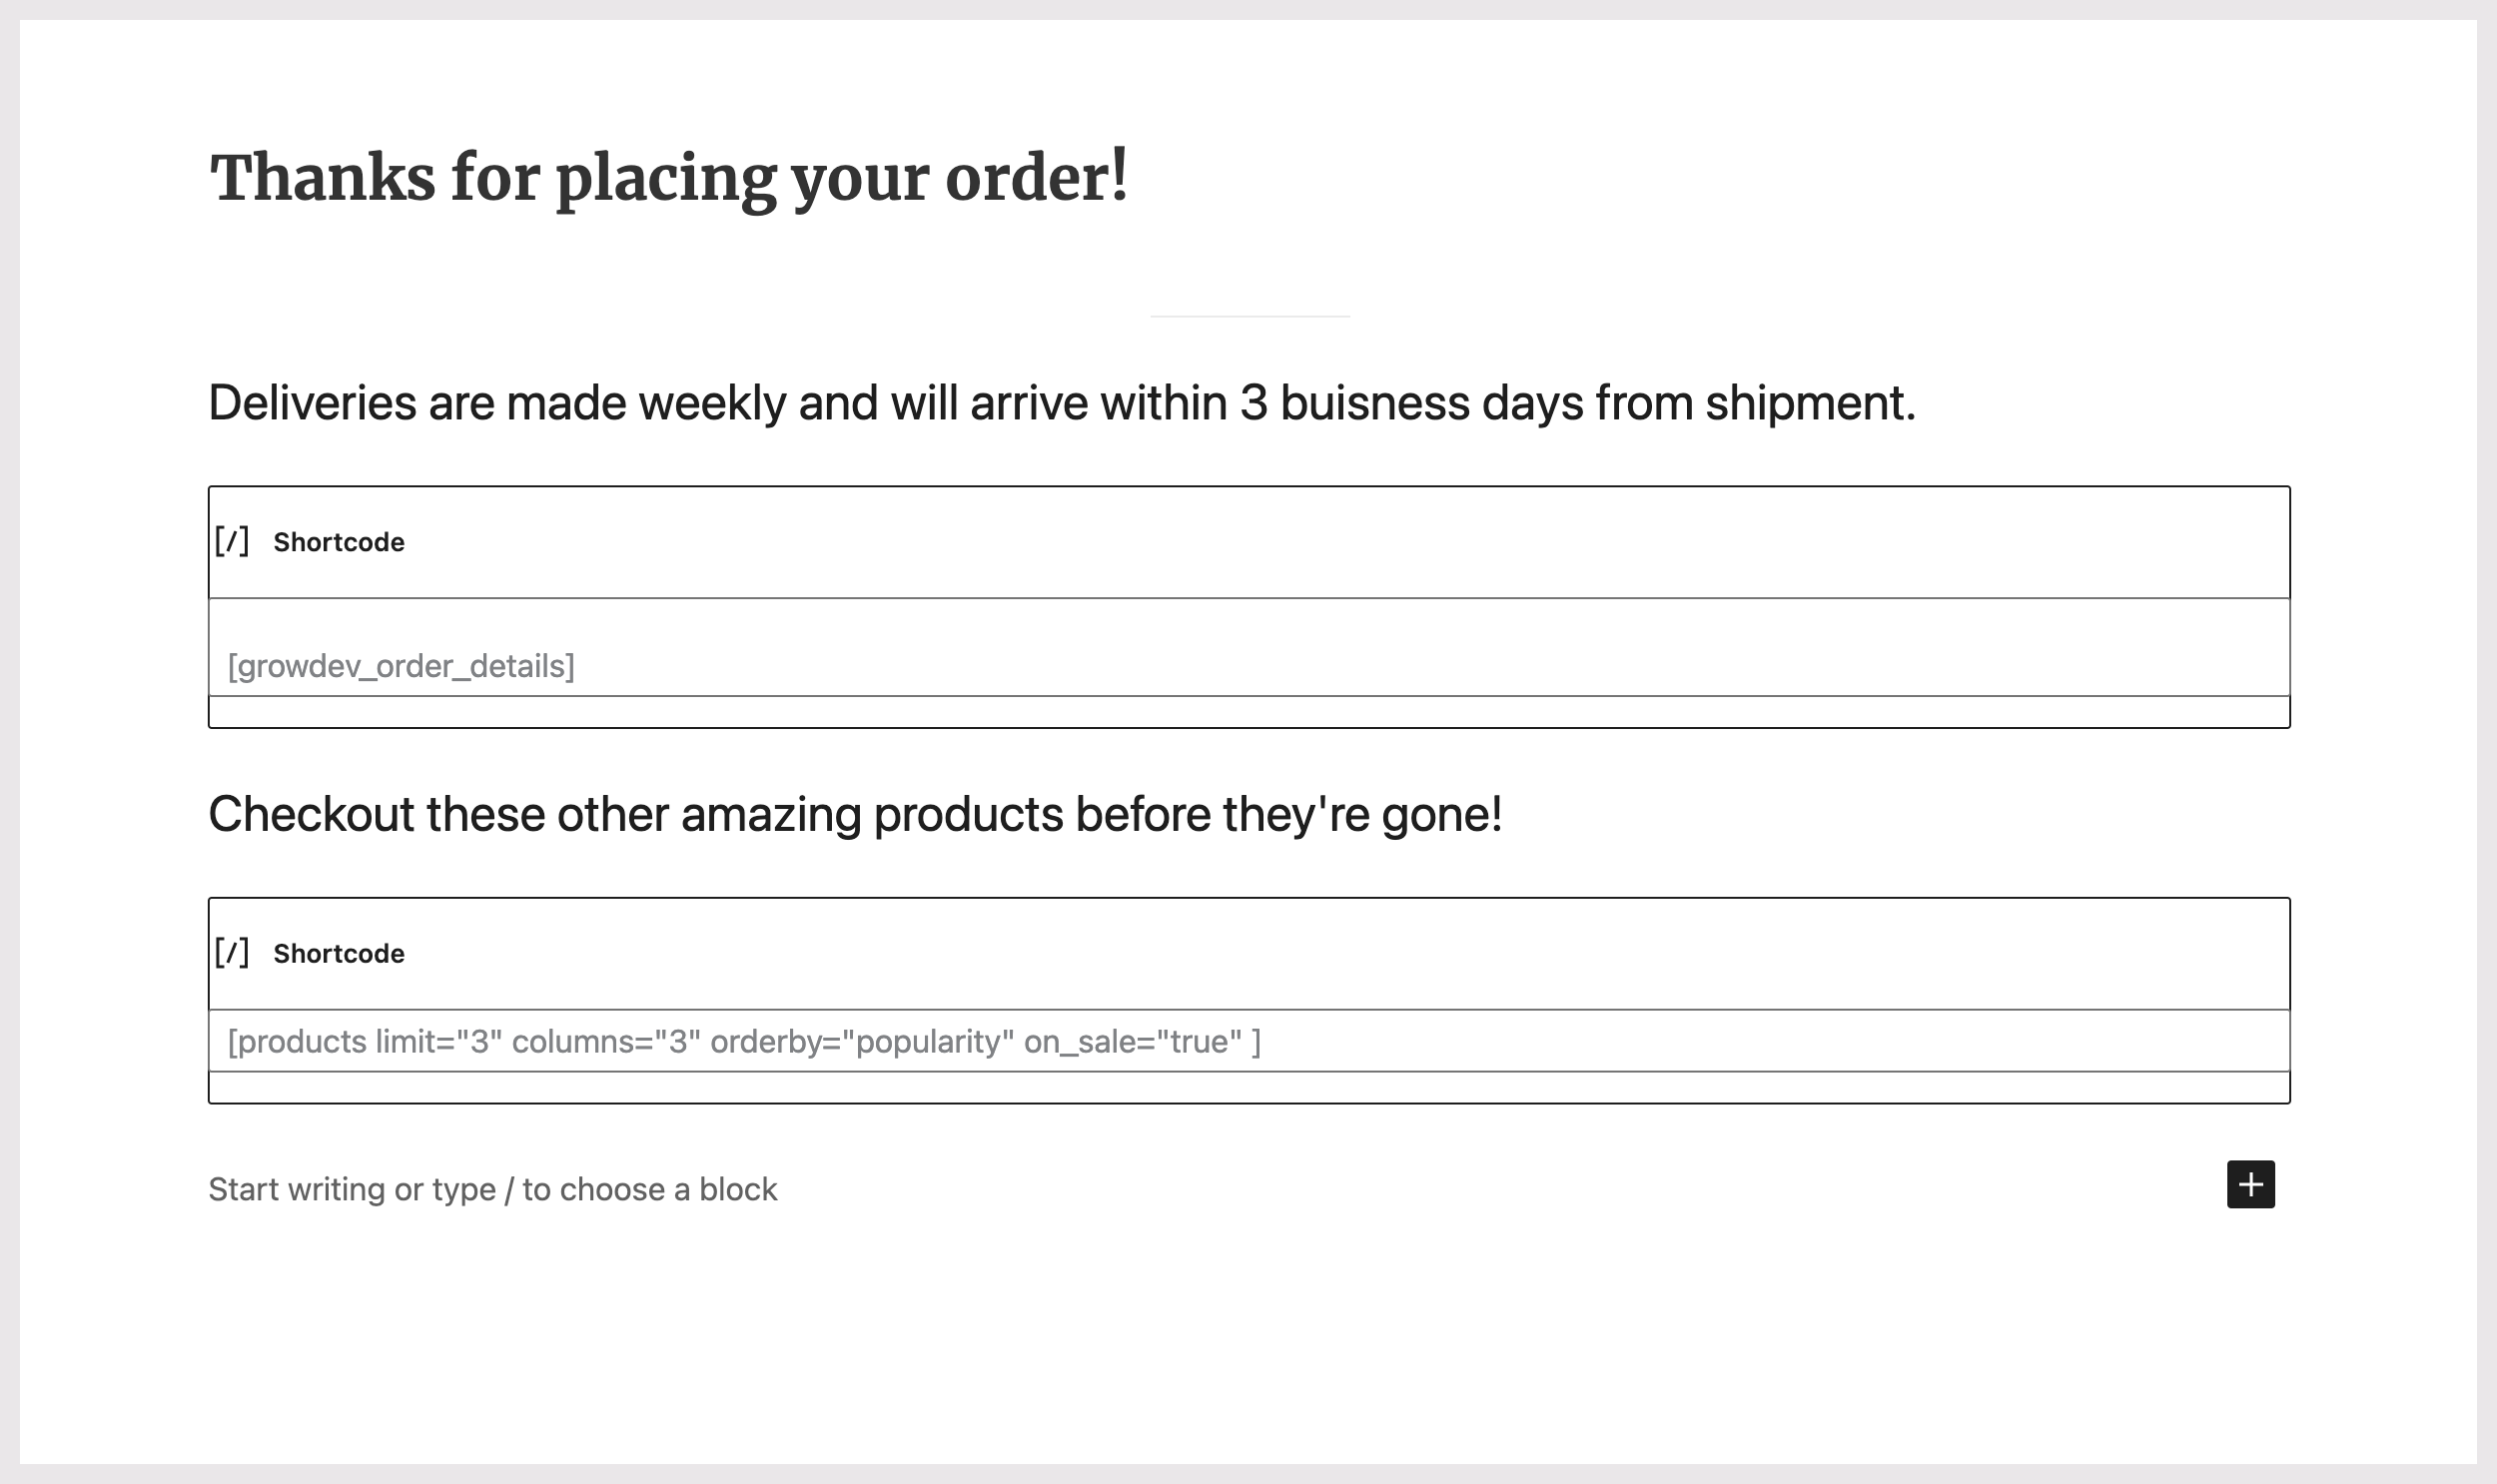Click the word 'amazing' in the checkout paragraph
Viewport: 2497px width, 1484px height.
pos(770,814)
